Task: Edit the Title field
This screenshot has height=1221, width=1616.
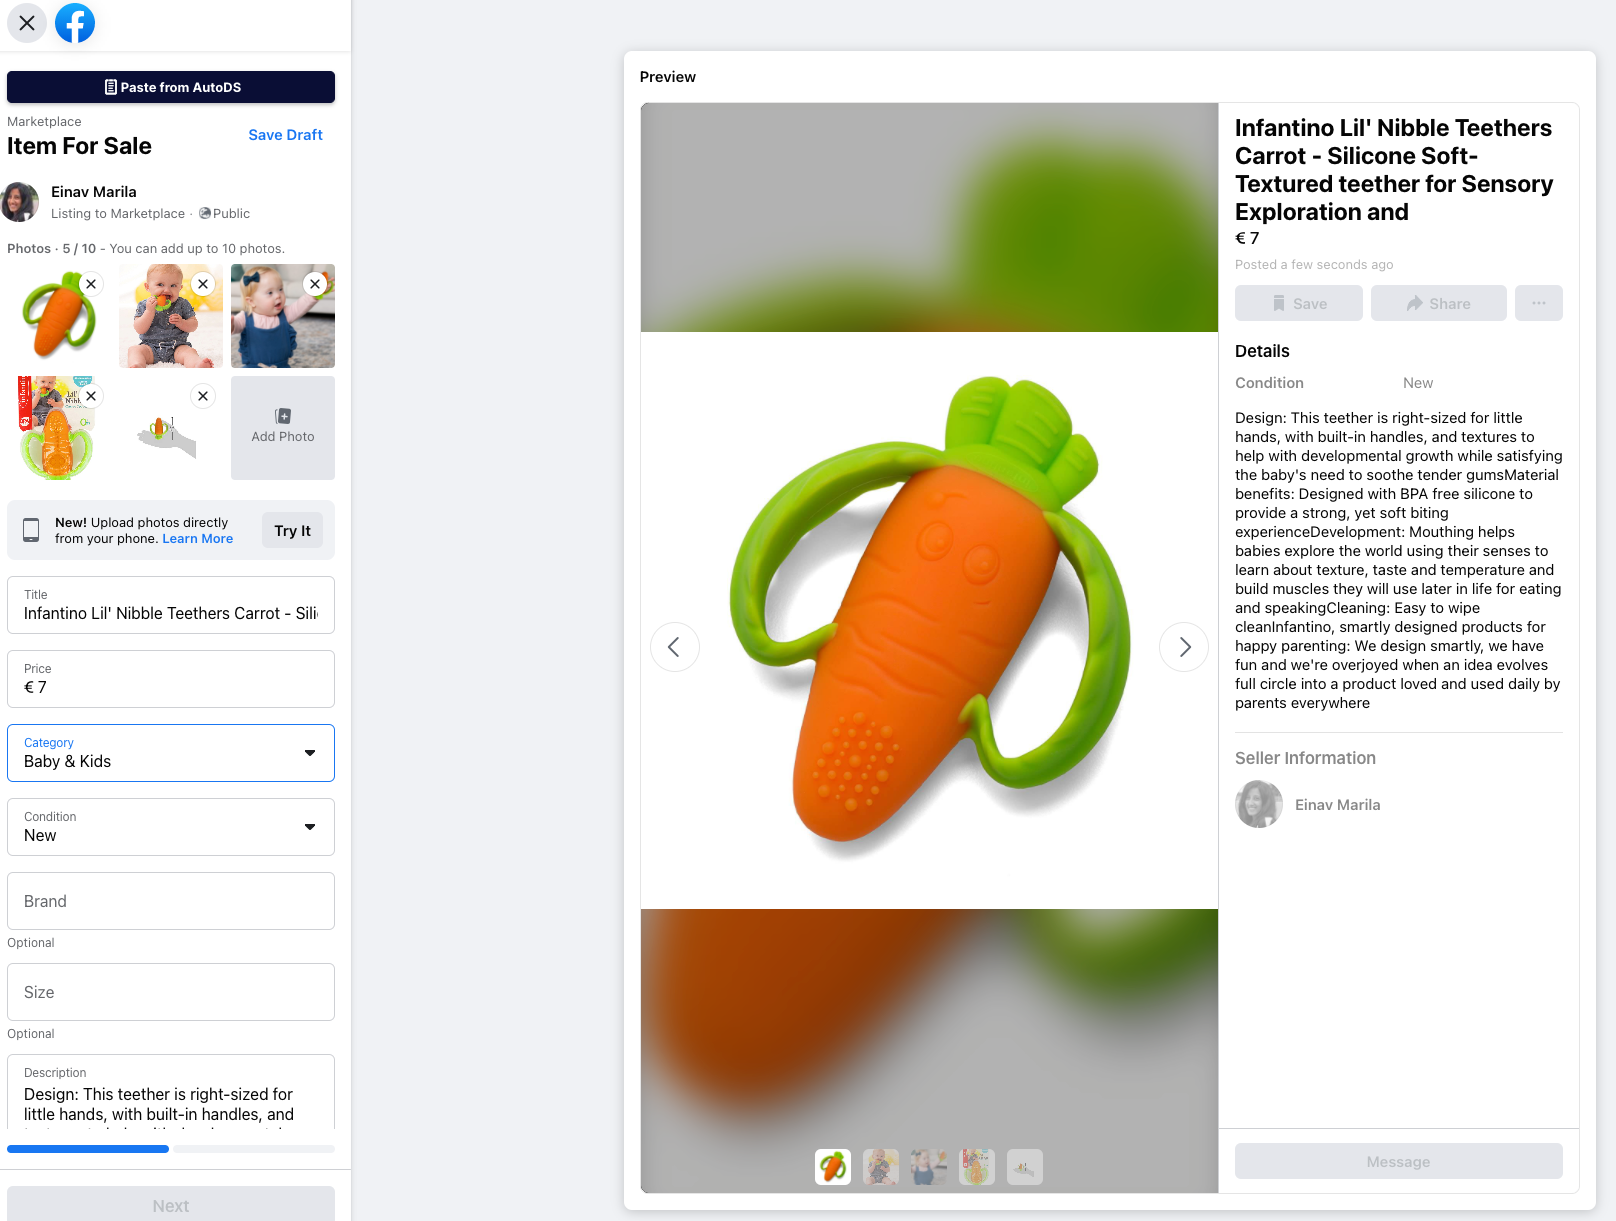Action: [171, 605]
